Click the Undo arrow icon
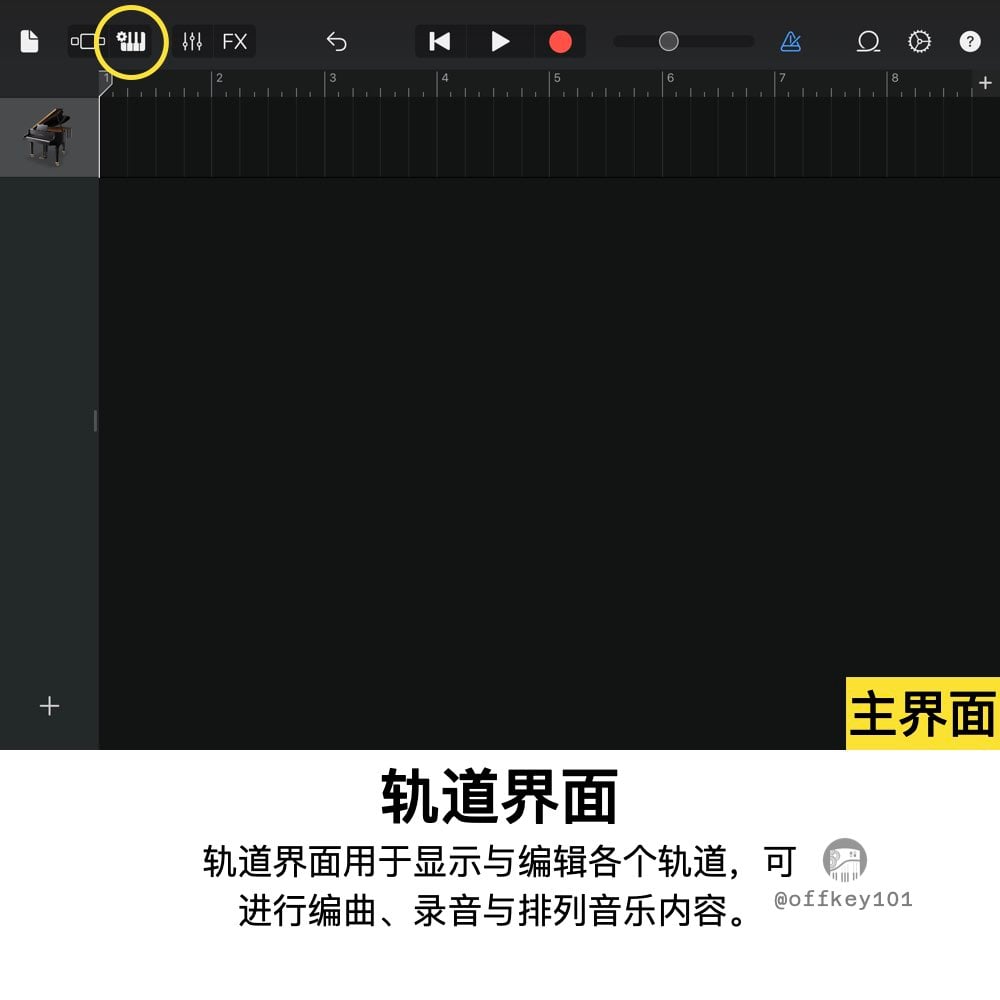Image resolution: width=1000 pixels, height=1000 pixels. (338, 41)
